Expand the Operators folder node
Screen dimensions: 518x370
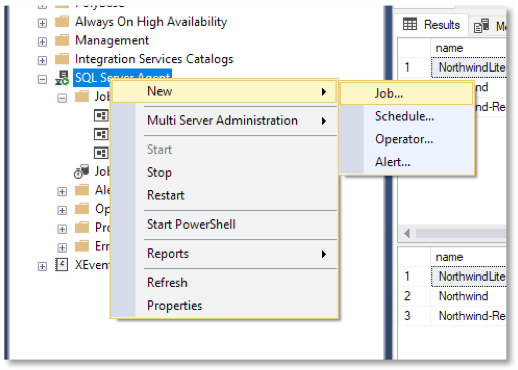click(x=62, y=211)
